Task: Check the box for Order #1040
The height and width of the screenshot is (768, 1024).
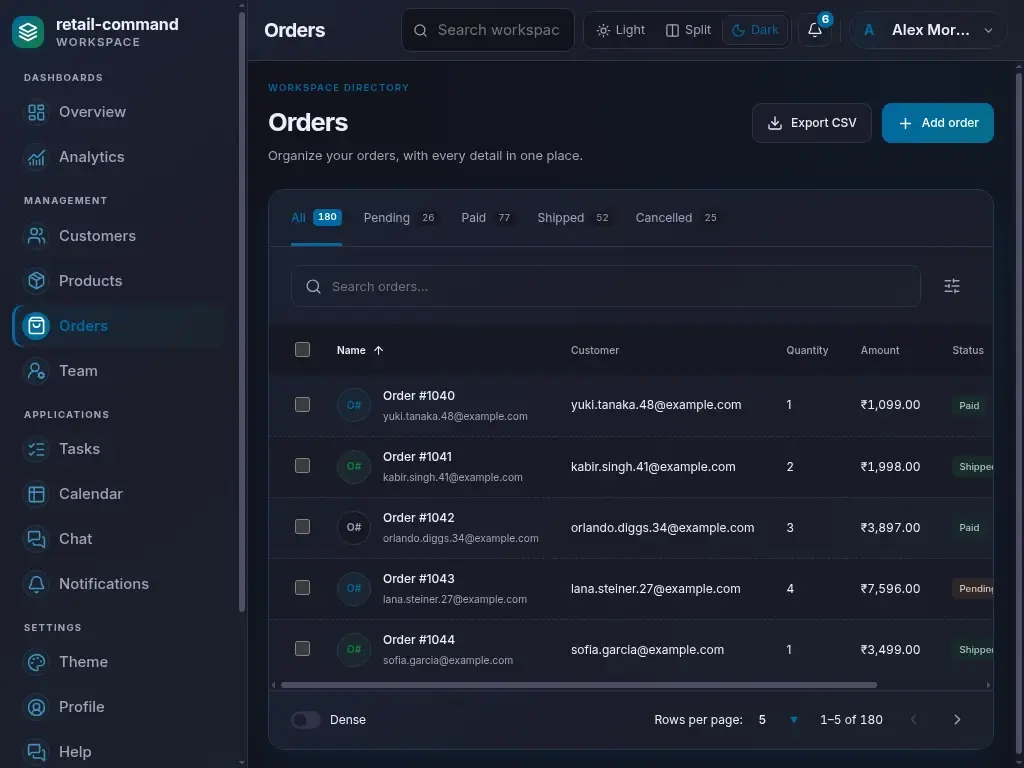Action: coord(302,405)
